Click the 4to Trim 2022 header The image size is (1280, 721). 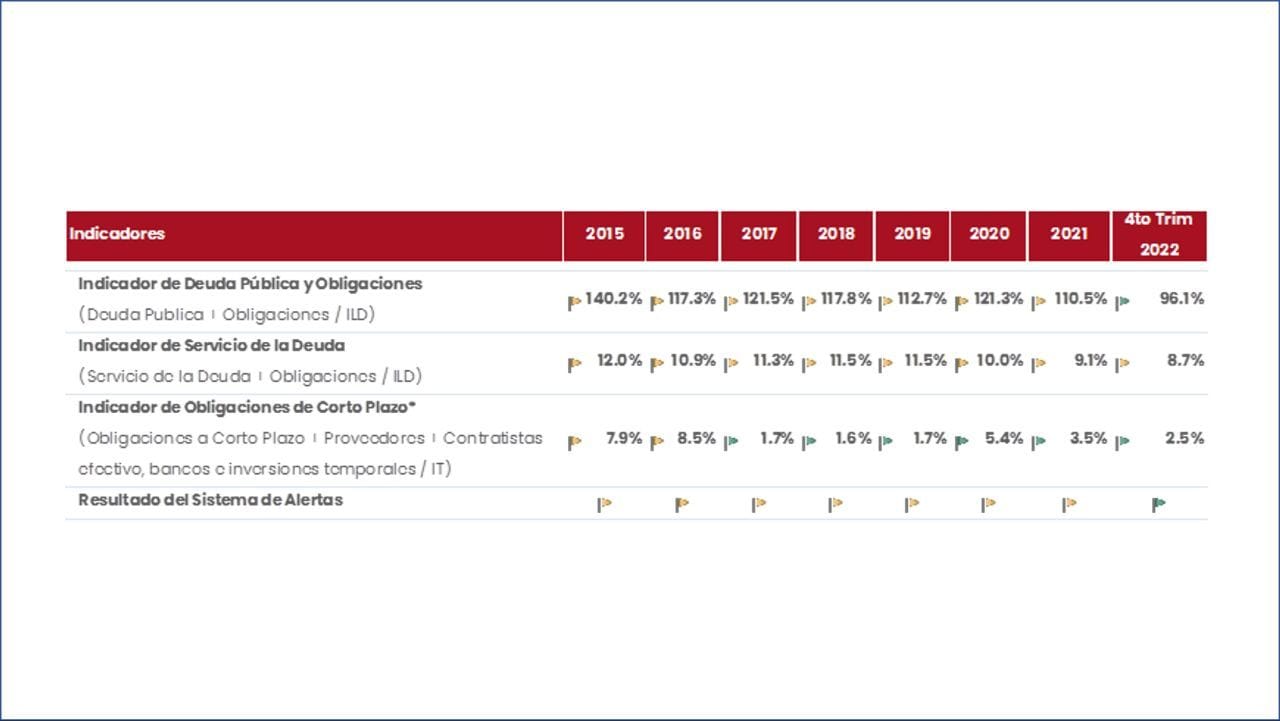coord(1158,235)
